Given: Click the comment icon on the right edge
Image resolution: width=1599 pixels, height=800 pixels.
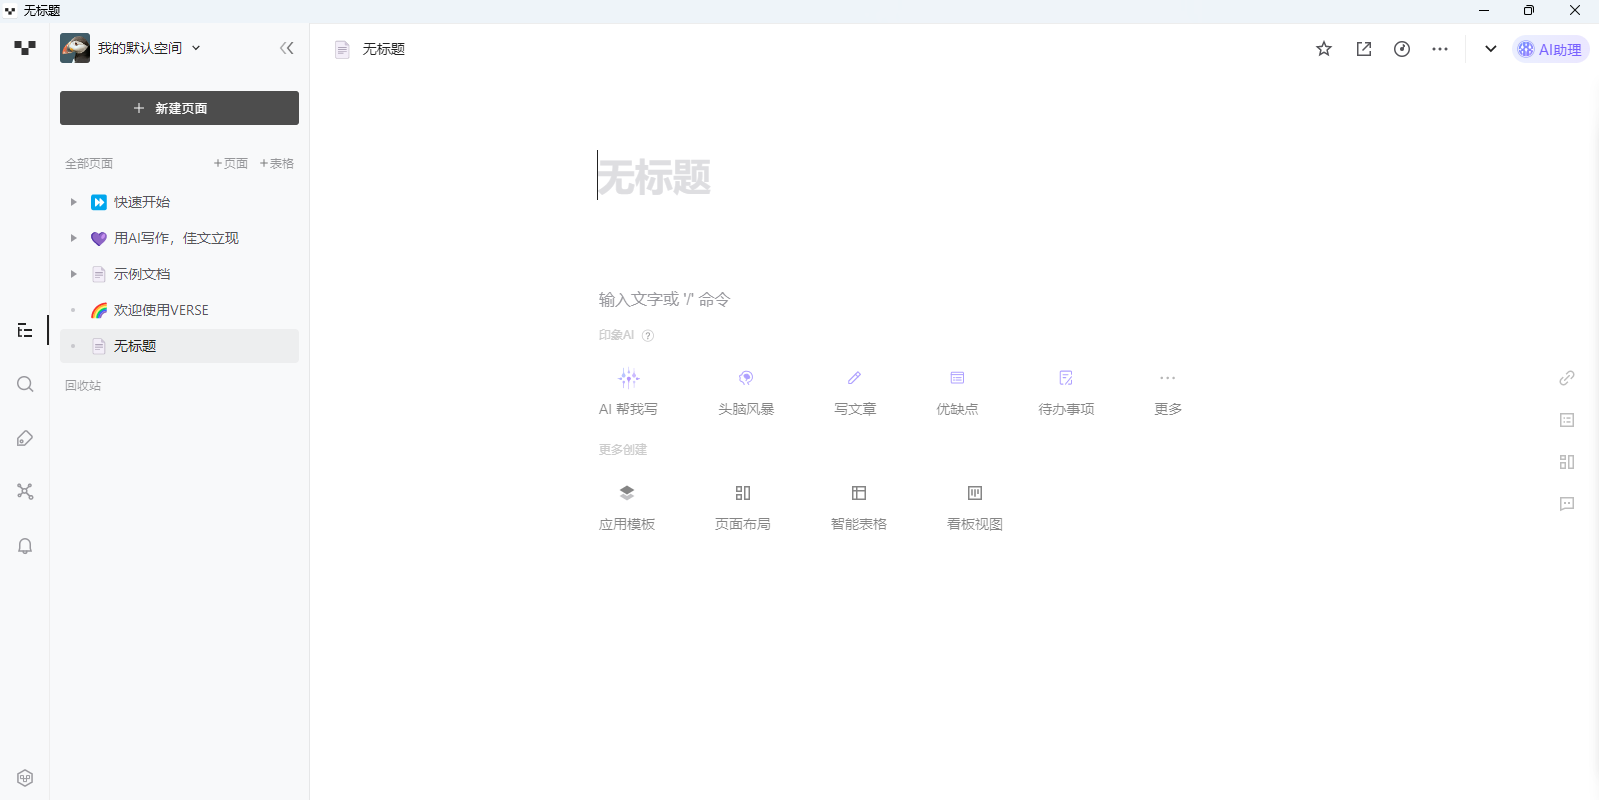Looking at the screenshot, I should (1567, 504).
